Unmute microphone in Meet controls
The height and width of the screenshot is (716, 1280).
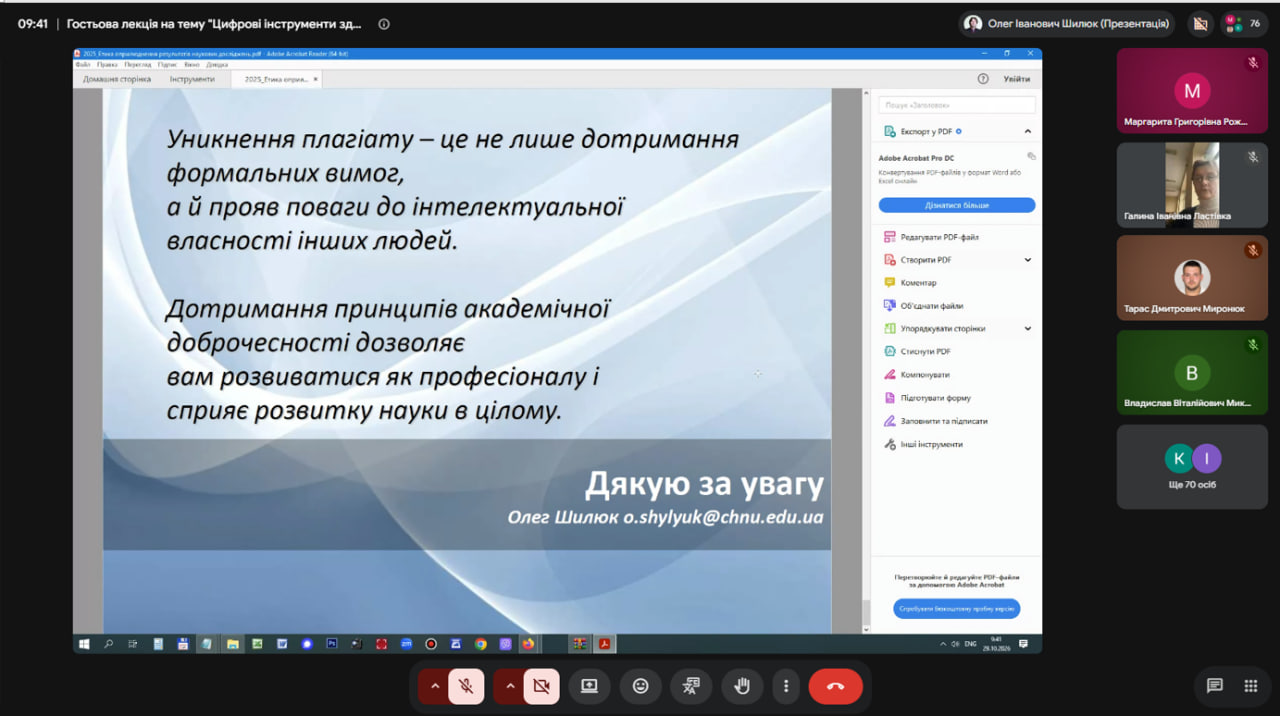coord(466,686)
